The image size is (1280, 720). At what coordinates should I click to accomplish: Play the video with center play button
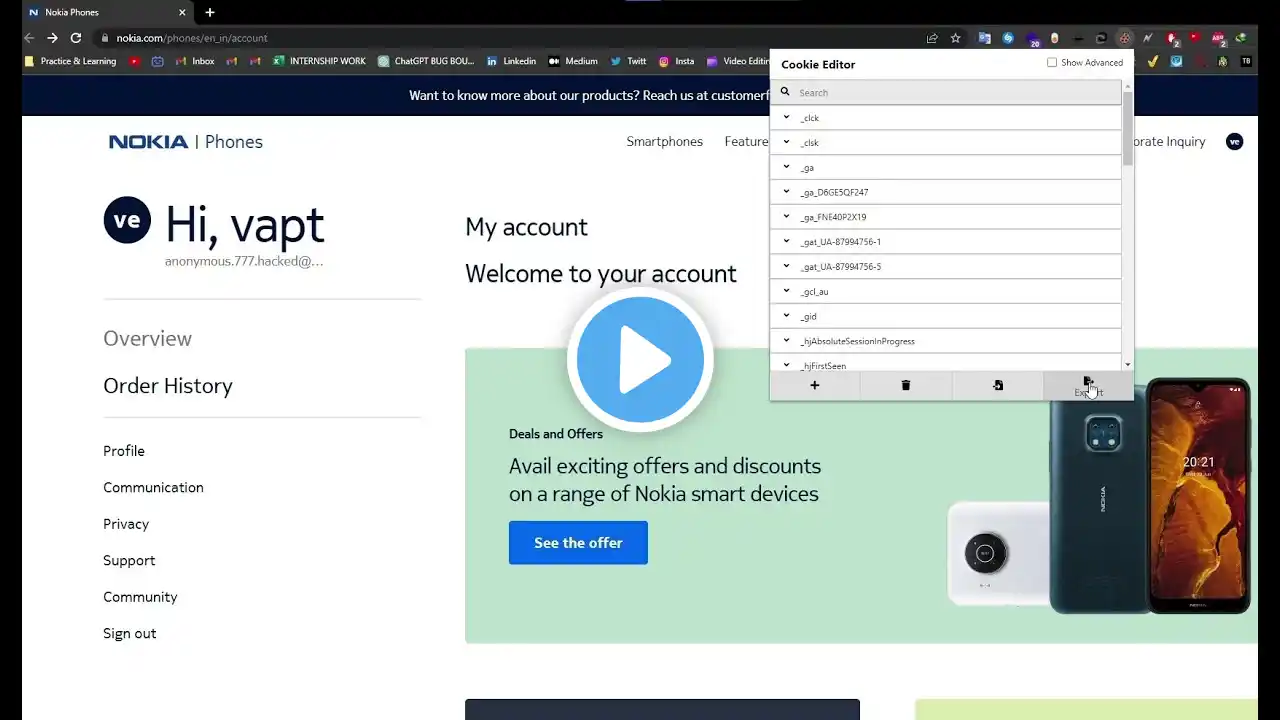tap(640, 360)
